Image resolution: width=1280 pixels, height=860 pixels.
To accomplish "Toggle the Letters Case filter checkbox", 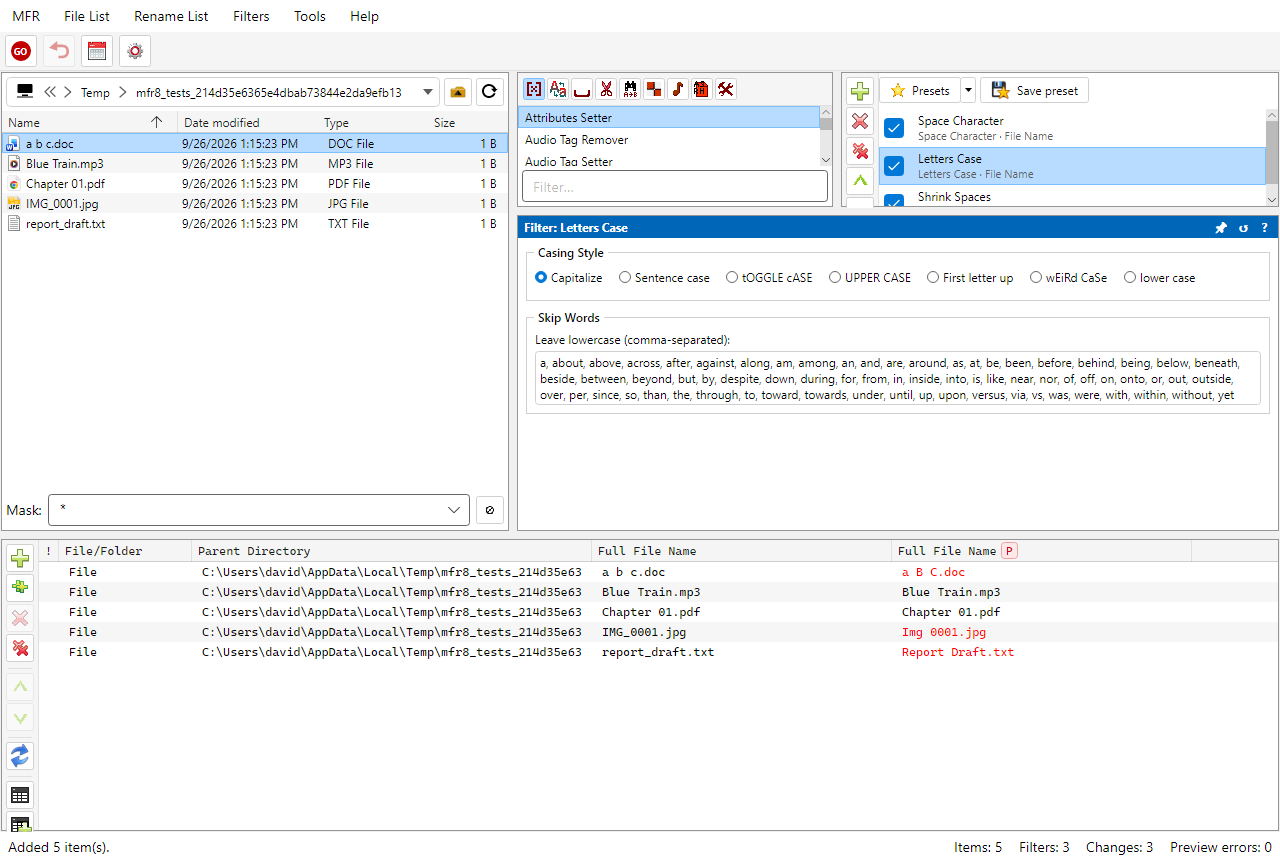I will 895,166.
